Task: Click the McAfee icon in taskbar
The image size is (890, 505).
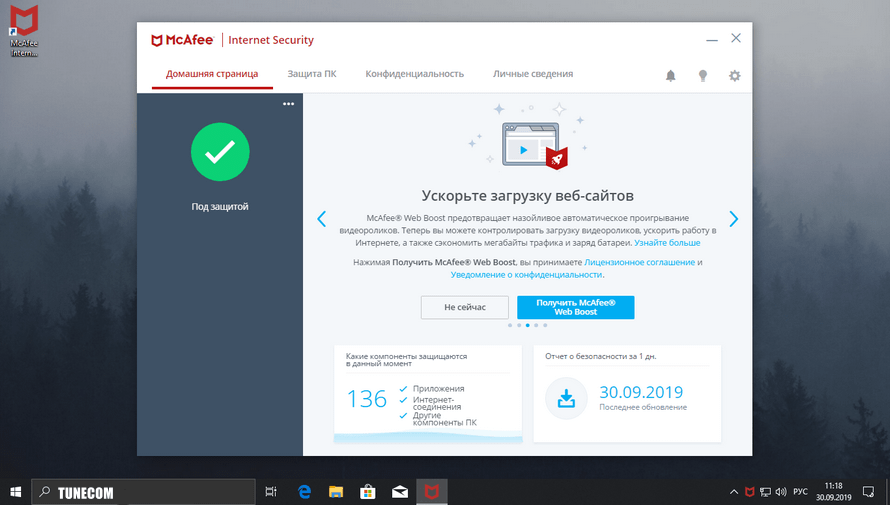Action: tap(431, 492)
